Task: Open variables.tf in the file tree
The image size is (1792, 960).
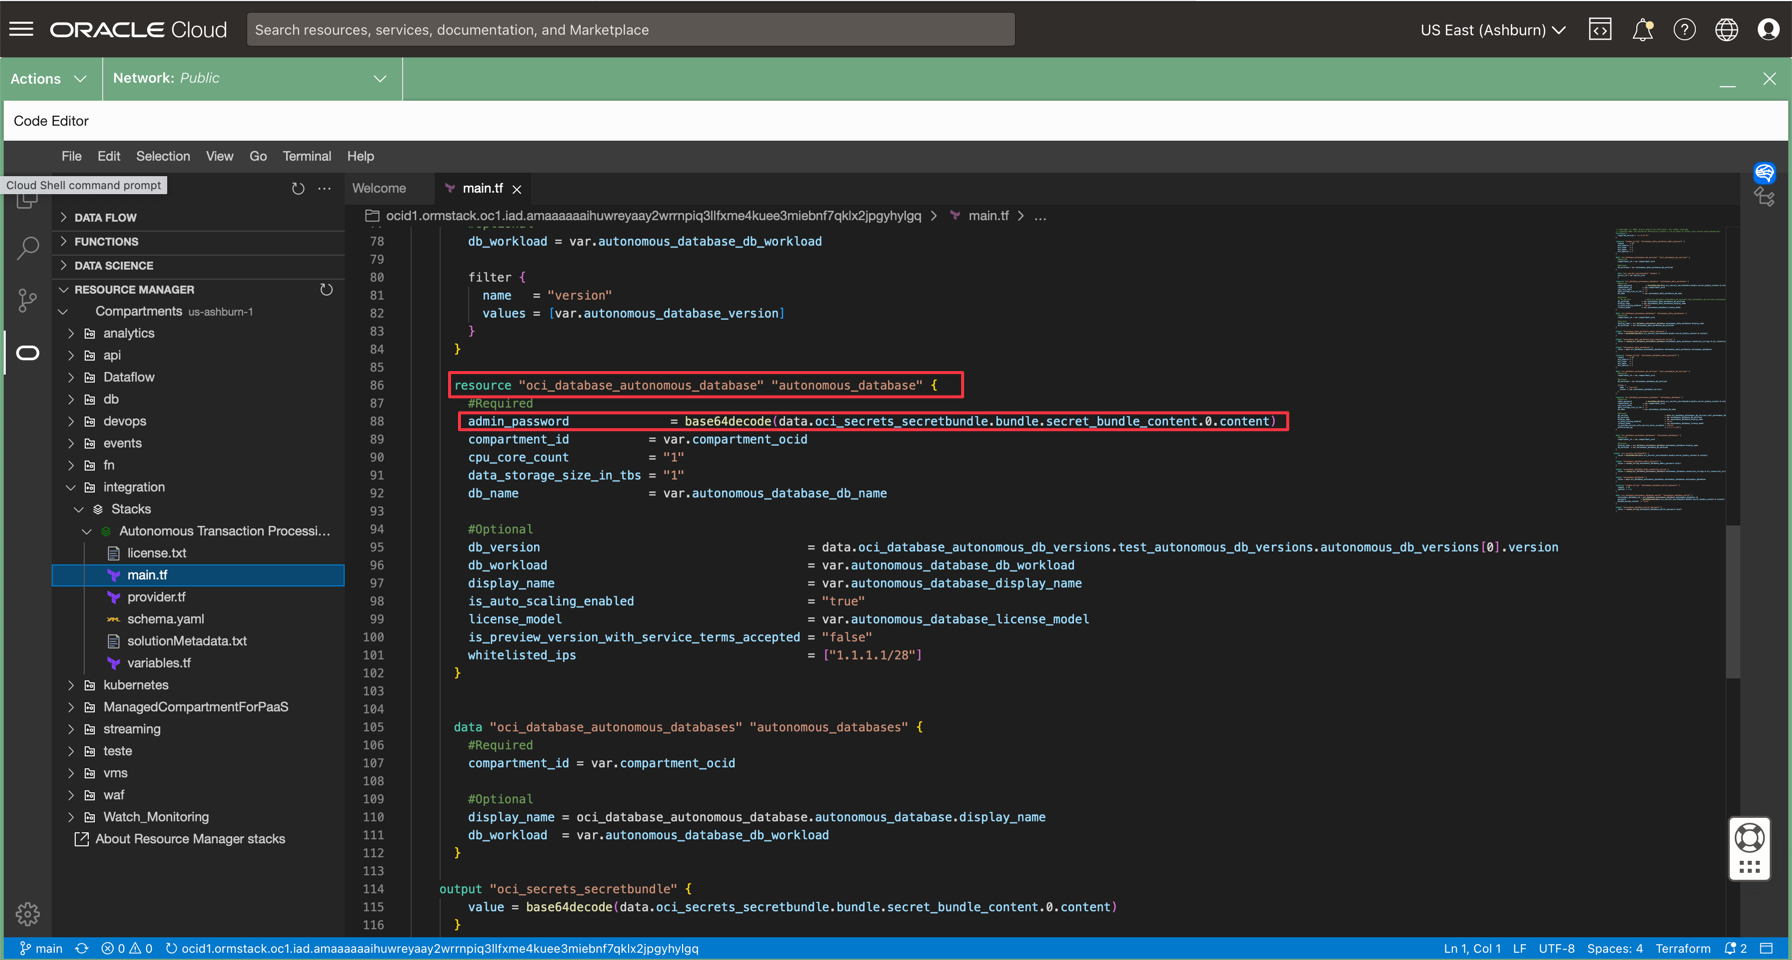Action: point(159,663)
